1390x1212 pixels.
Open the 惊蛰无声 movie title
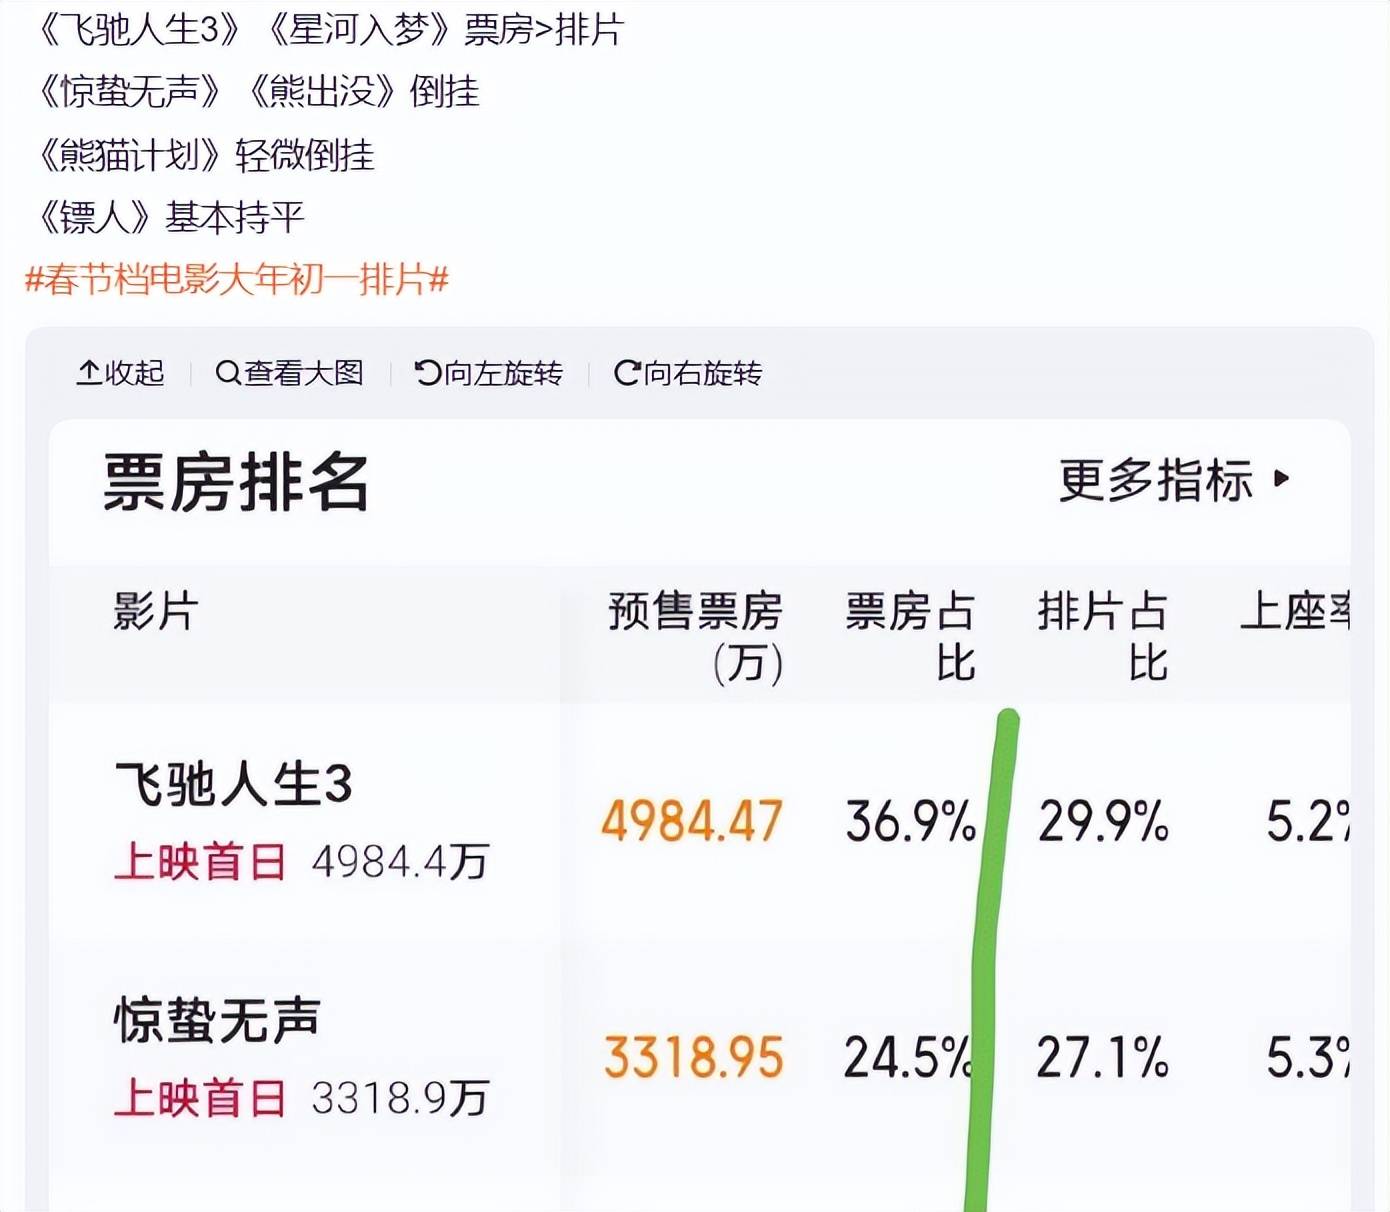tap(217, 1020)
